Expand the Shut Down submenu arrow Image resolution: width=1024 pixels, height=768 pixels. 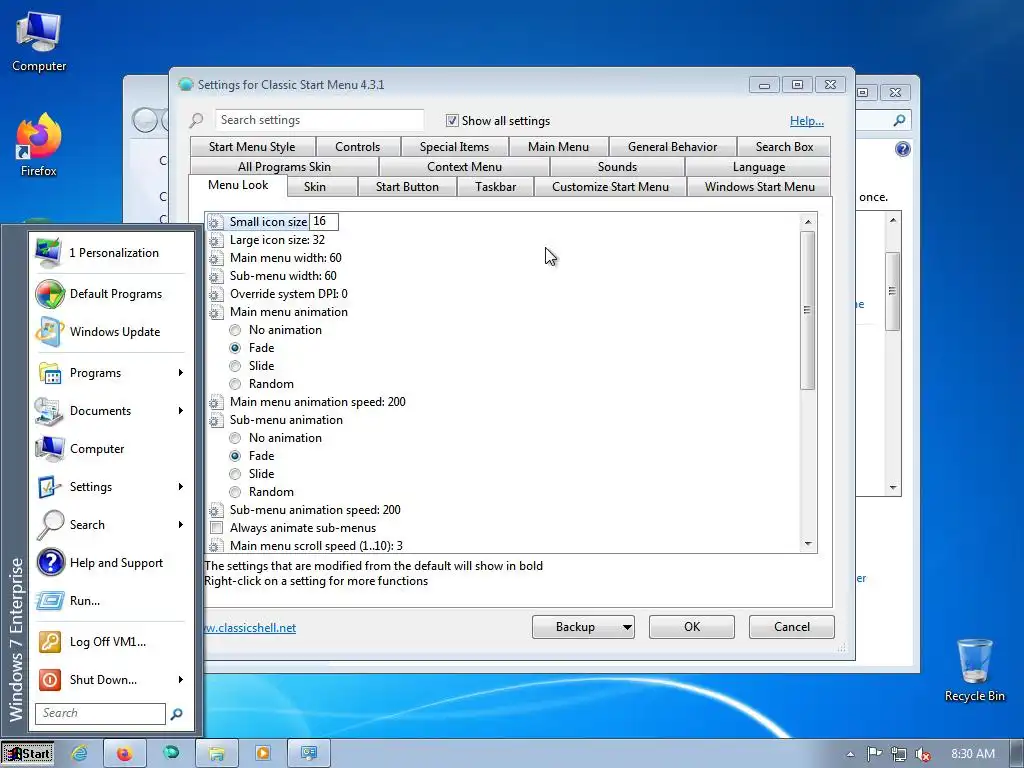point(180,680)
